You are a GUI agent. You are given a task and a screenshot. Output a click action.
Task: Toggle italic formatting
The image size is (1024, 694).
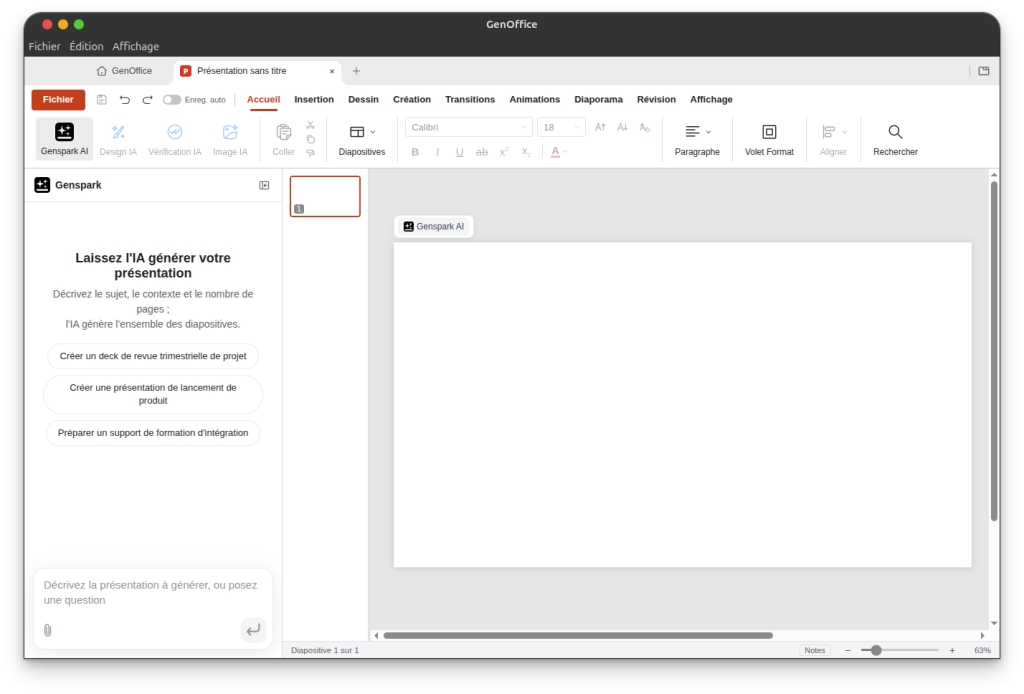coord(438,152)
